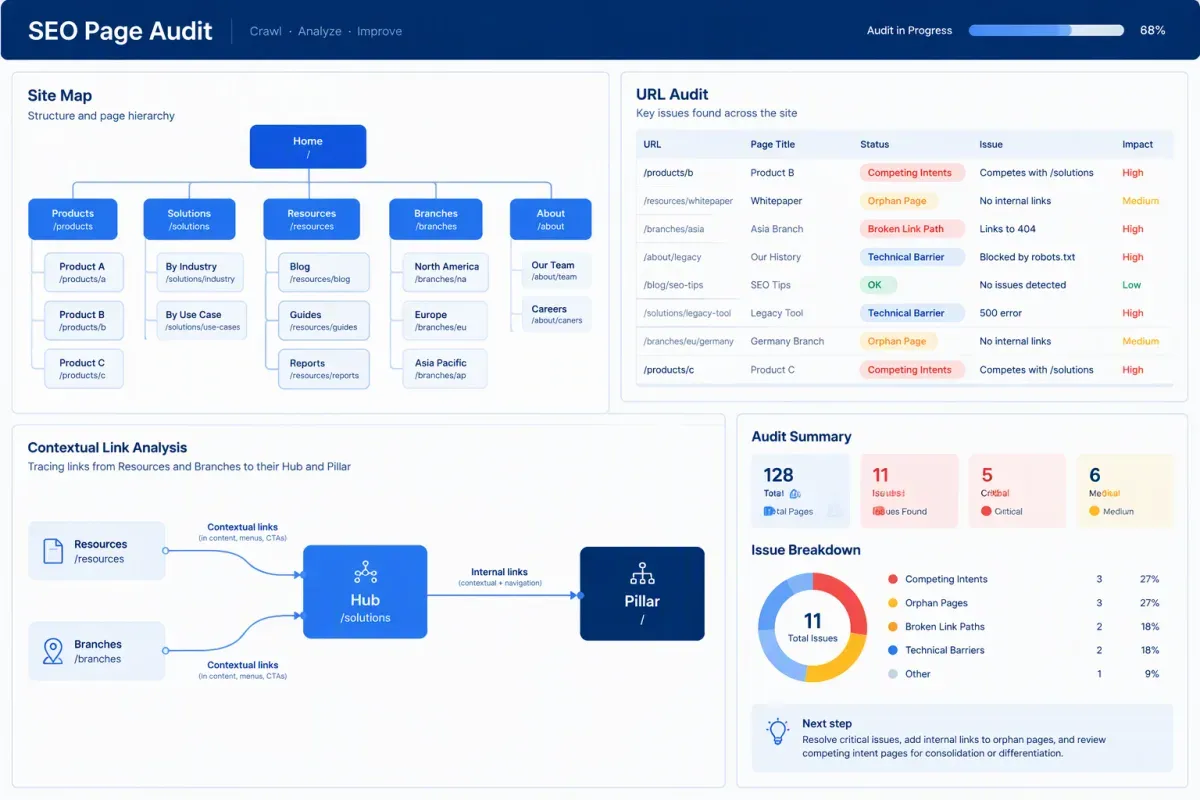The width and height of the screenshot is (1200, 800).
Task: Click the Impact column header
Action: [x=1138, y=144]
